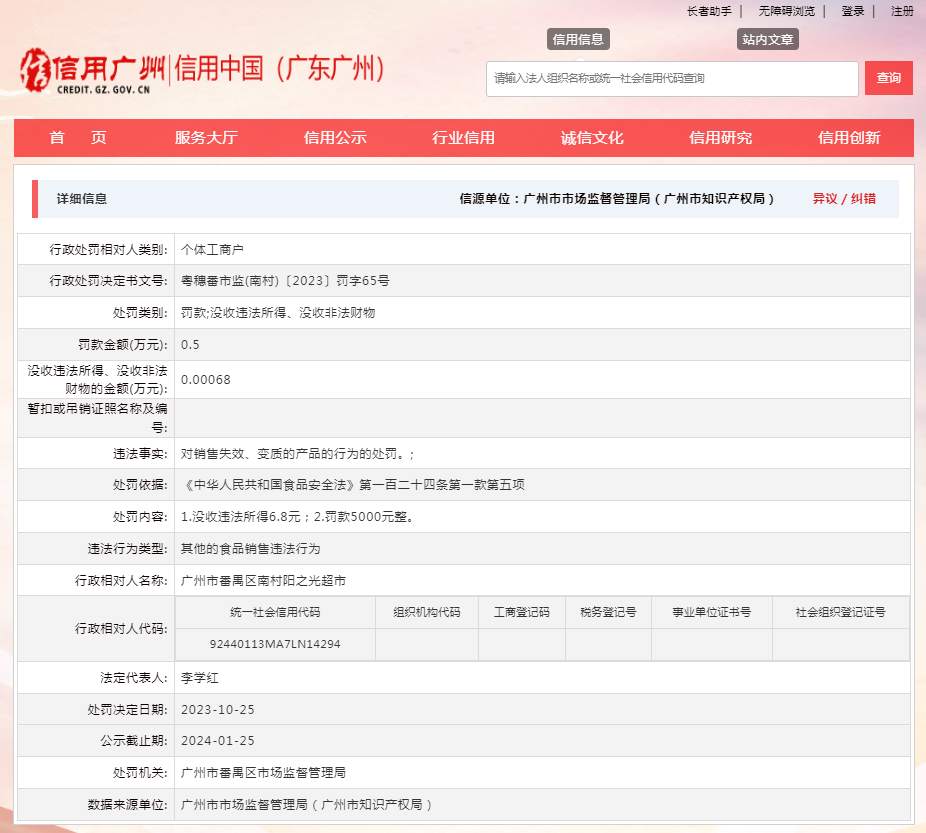Select the confiscated amount 0.00068
926x833 pixels.
tap(206, 380)
